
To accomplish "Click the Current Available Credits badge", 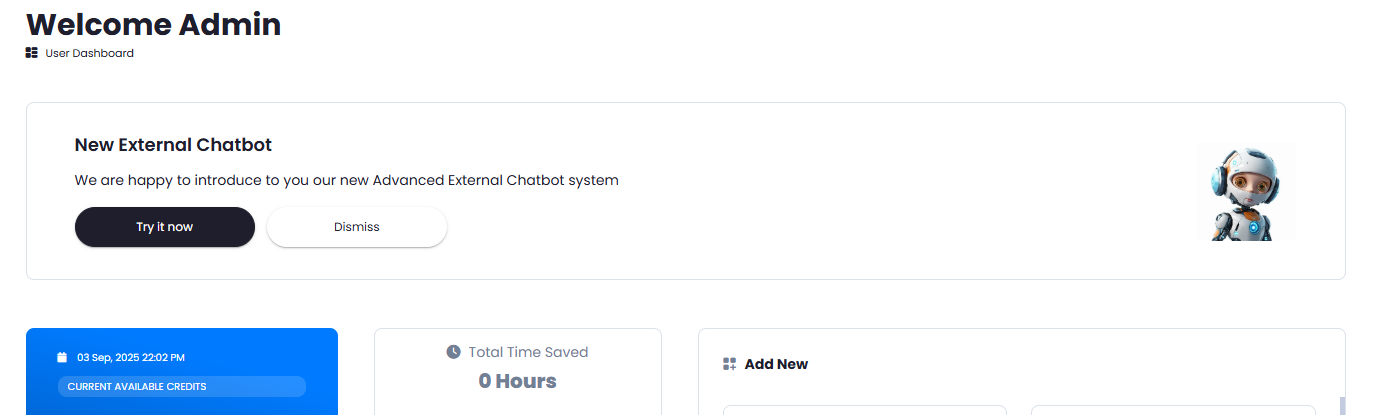I will (x=182, y=386).
